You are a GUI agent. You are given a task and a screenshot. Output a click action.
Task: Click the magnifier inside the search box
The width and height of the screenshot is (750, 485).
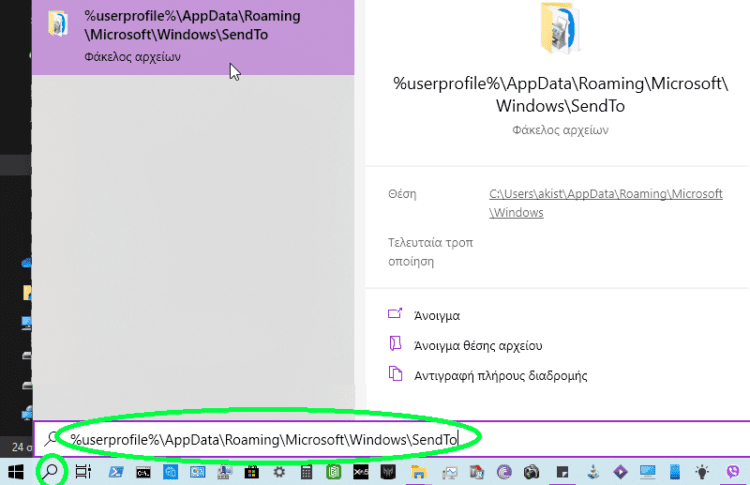(50, 439)
